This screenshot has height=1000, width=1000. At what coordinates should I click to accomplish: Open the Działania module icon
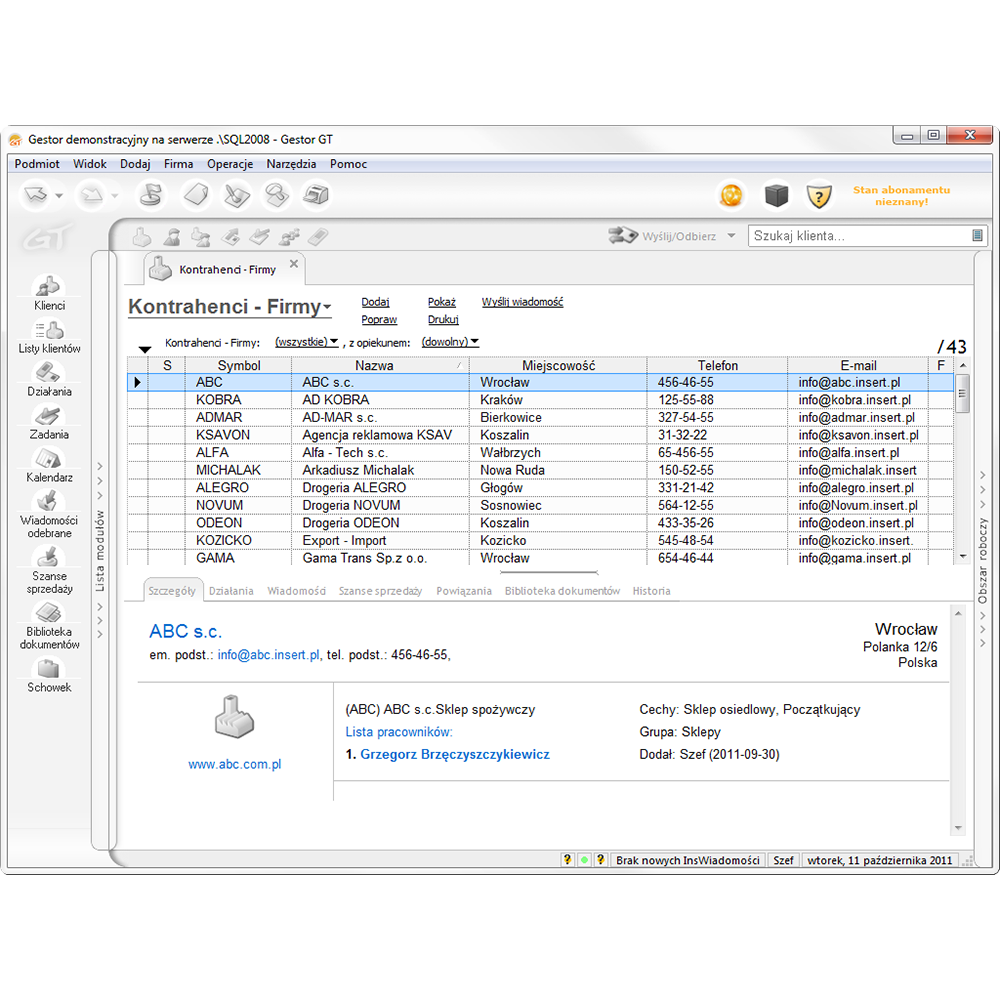[x=49, y=375]
